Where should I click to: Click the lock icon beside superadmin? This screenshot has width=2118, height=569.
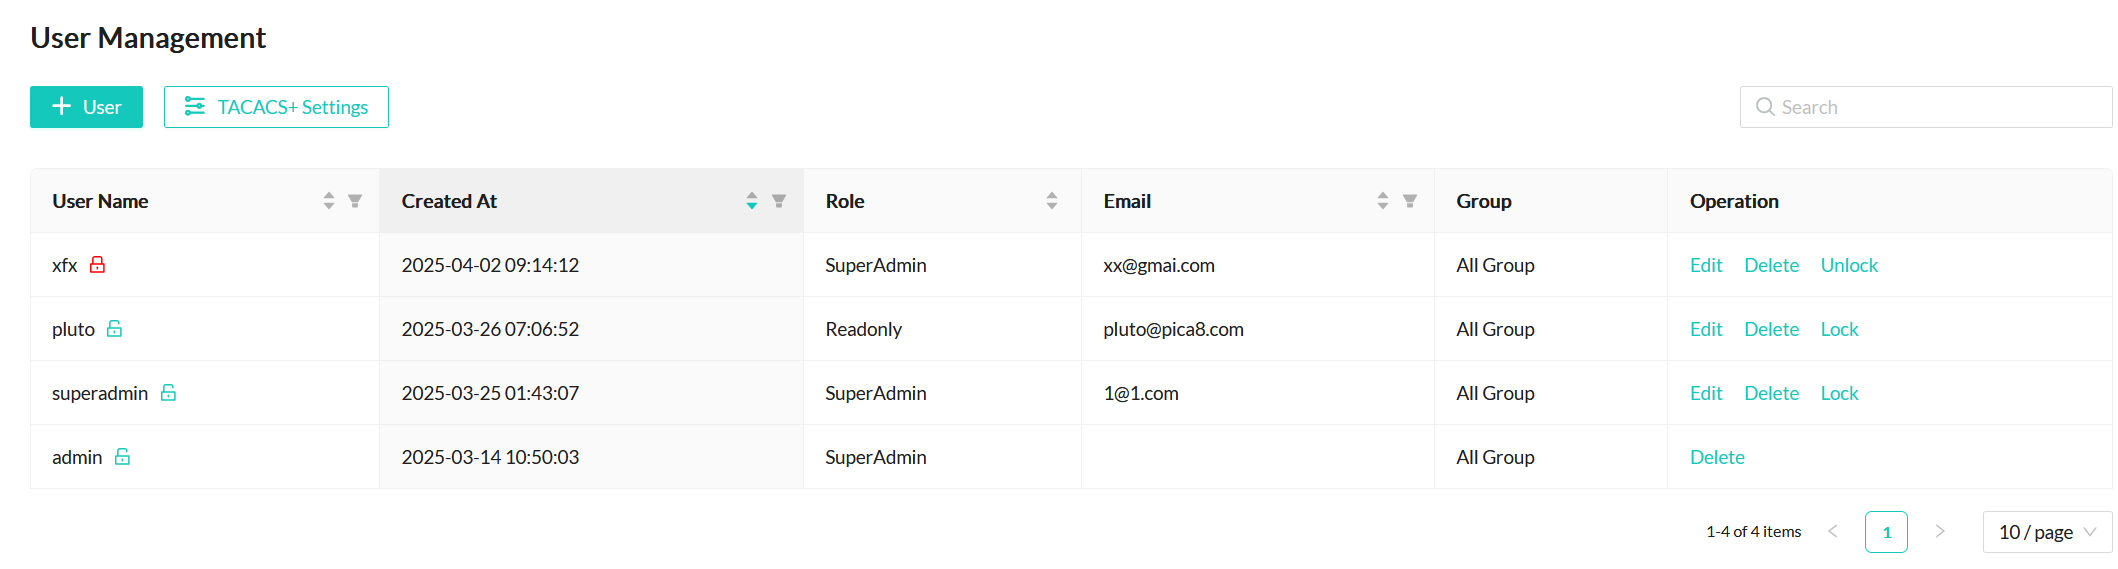pyautogui.click(x=169, y=393)
